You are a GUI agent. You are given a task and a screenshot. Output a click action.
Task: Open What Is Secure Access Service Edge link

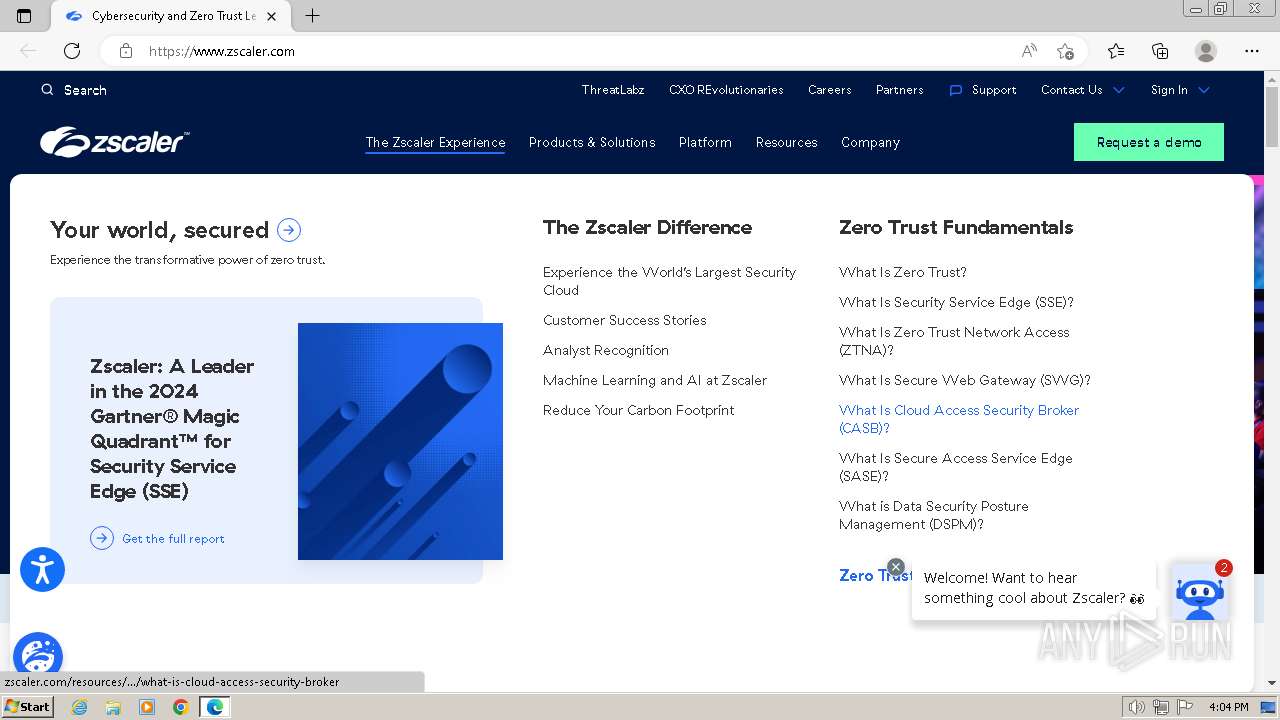[x=956, y=467]
